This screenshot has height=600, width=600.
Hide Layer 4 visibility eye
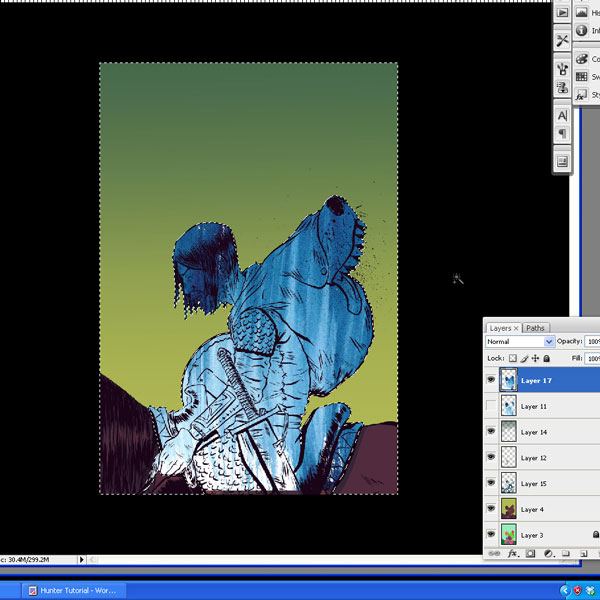click(x=491, y=509)
